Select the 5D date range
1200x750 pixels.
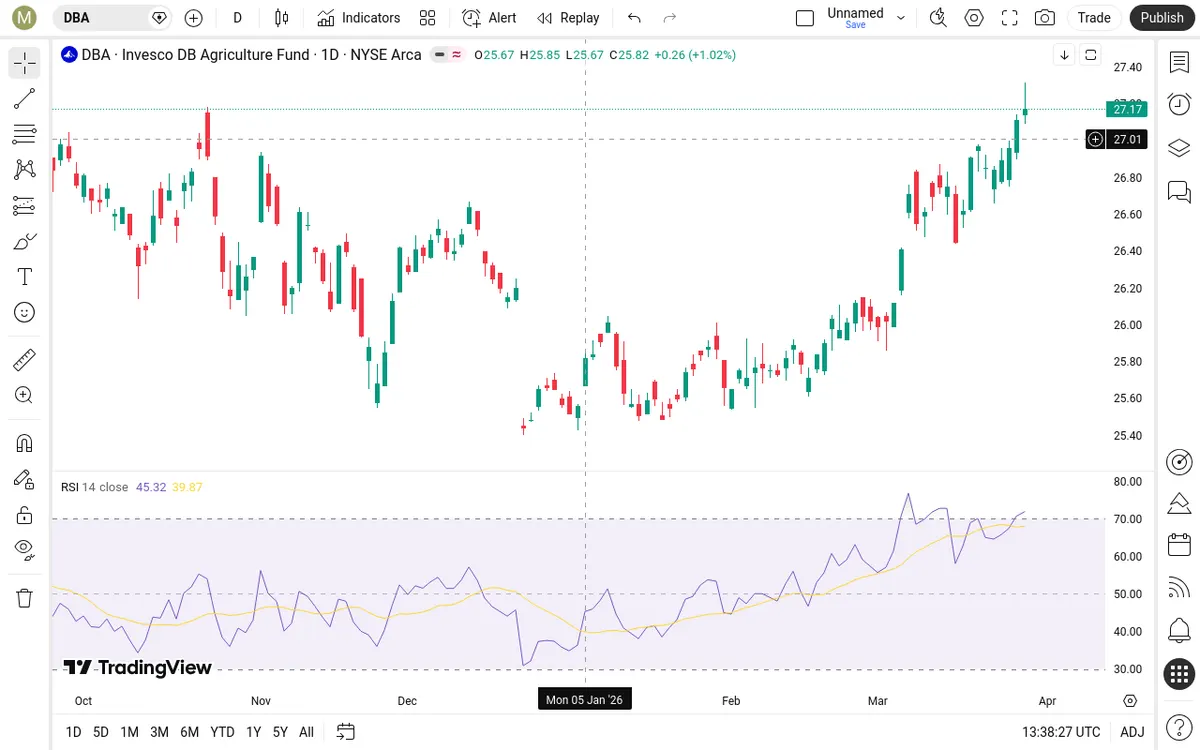101,732
